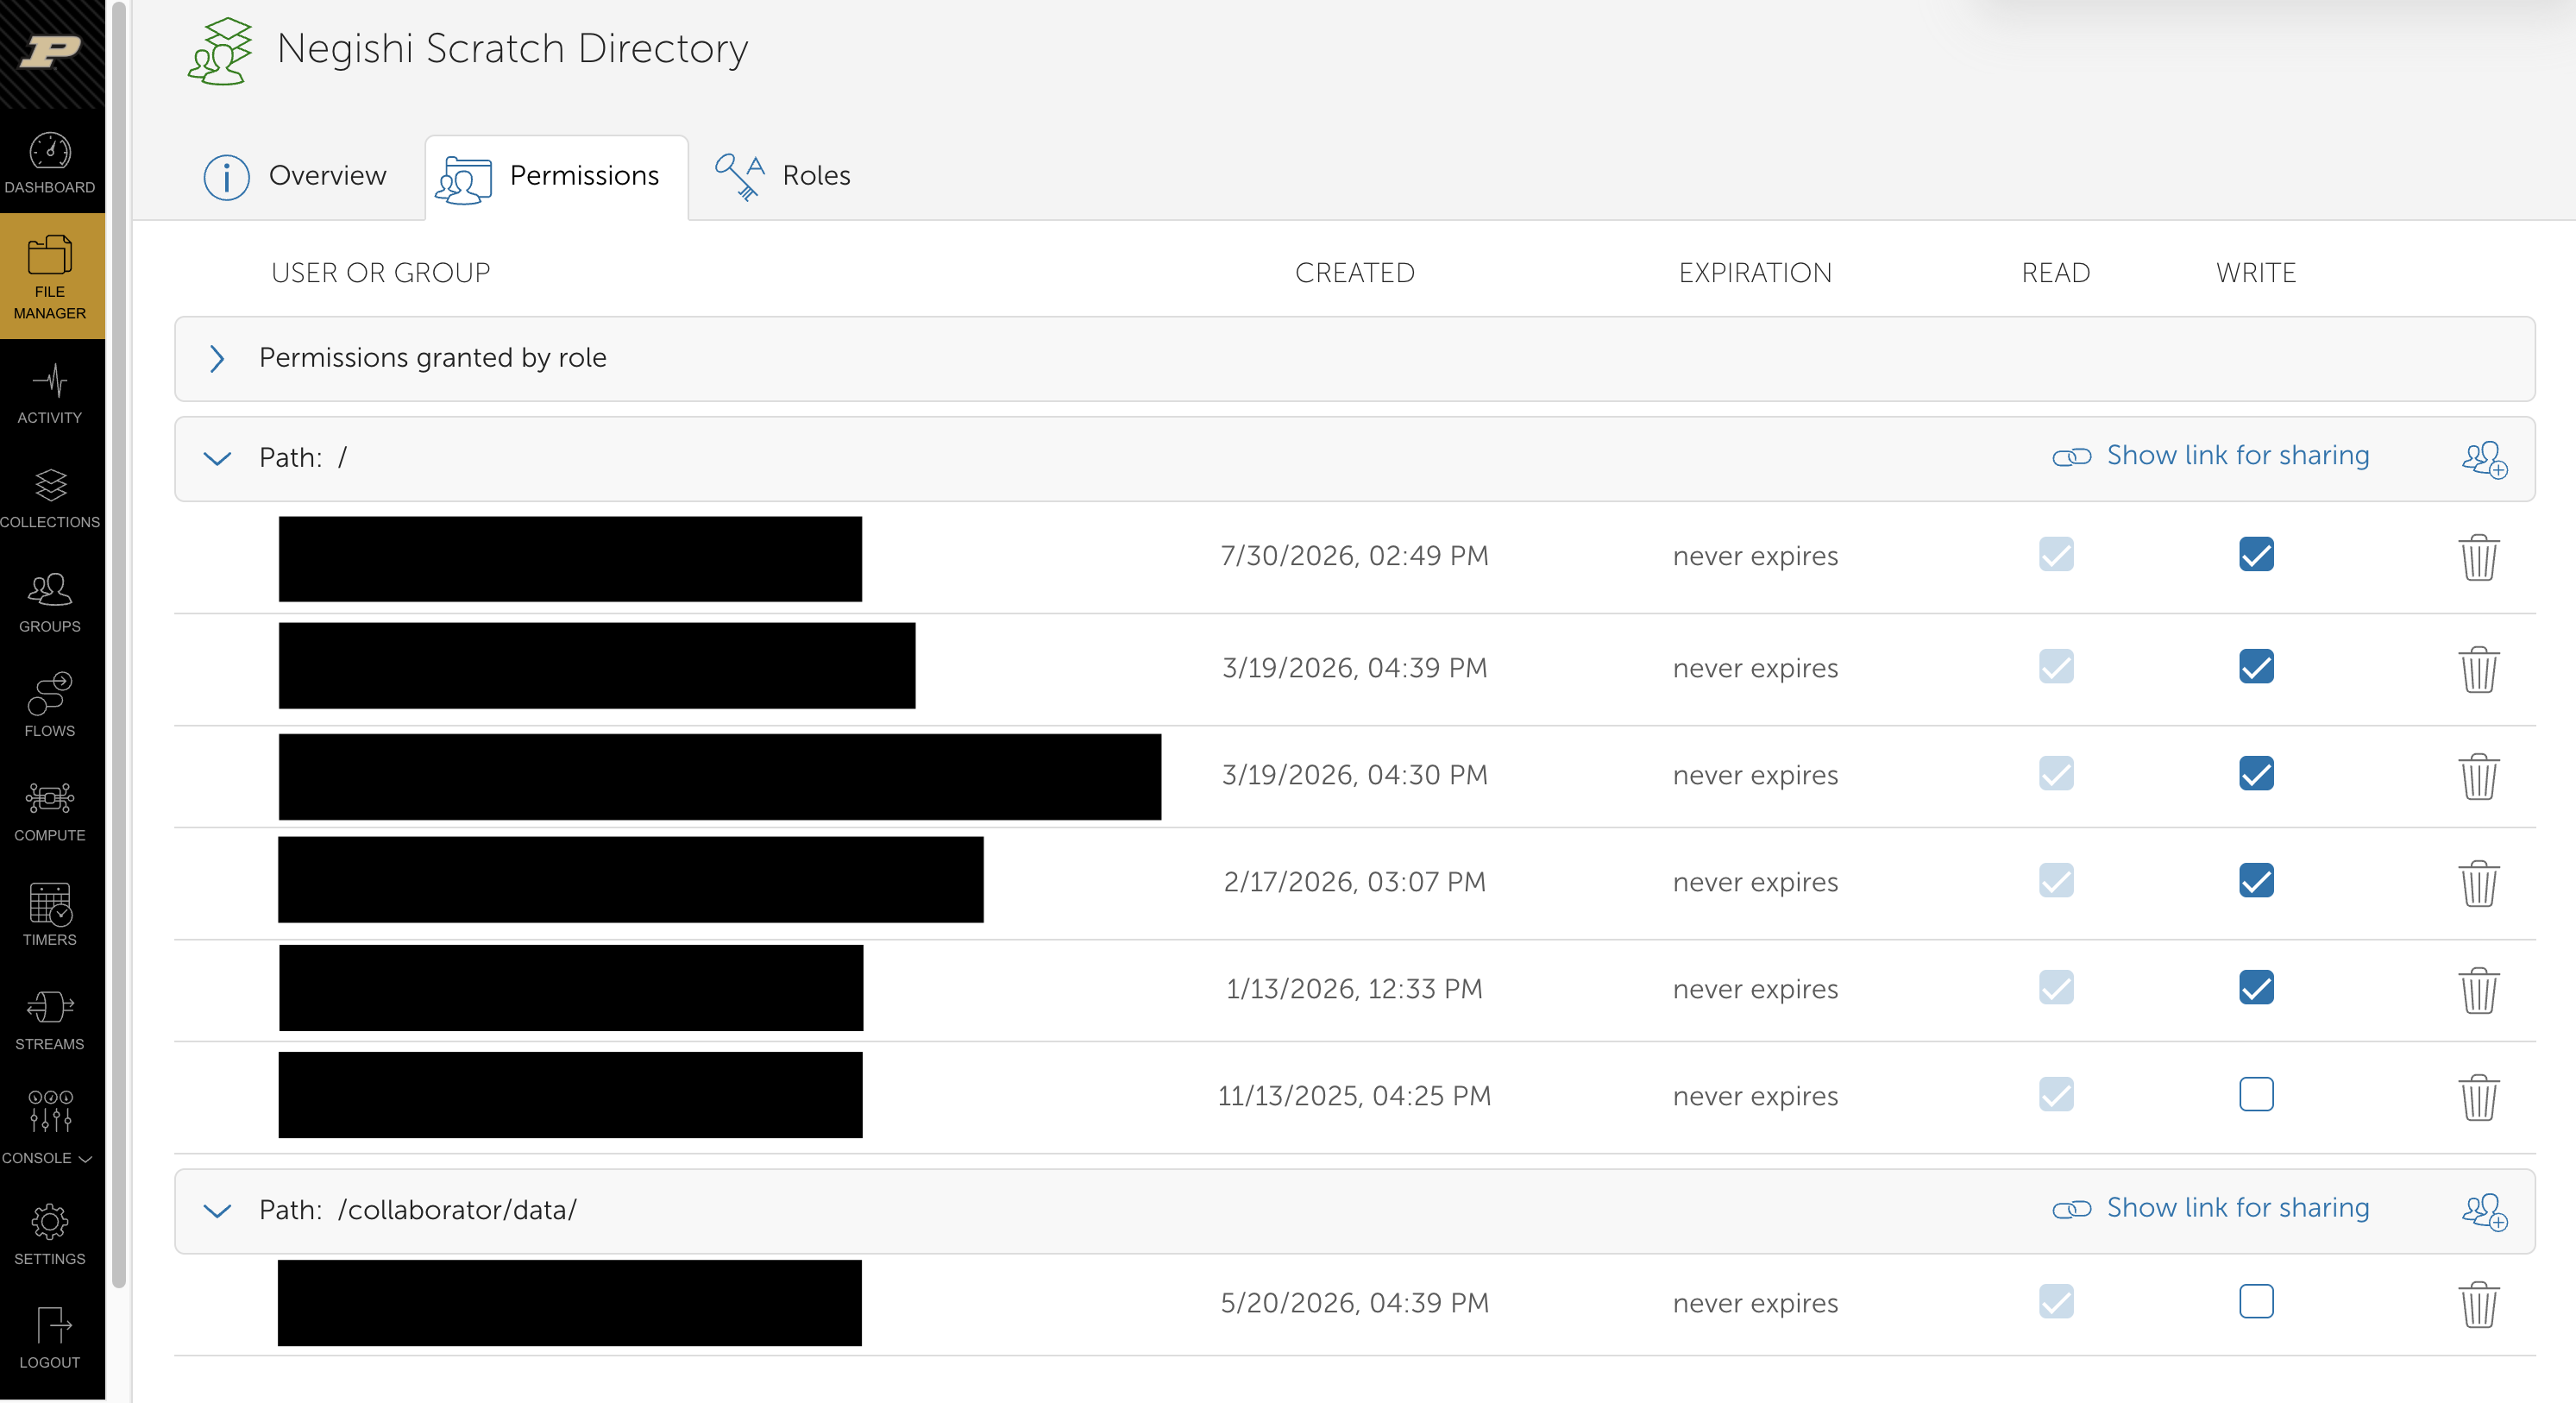Show link for sharing /collaborator/data/
The width and height of the screenshot is (2576, 1403).
[2210, 1208]
